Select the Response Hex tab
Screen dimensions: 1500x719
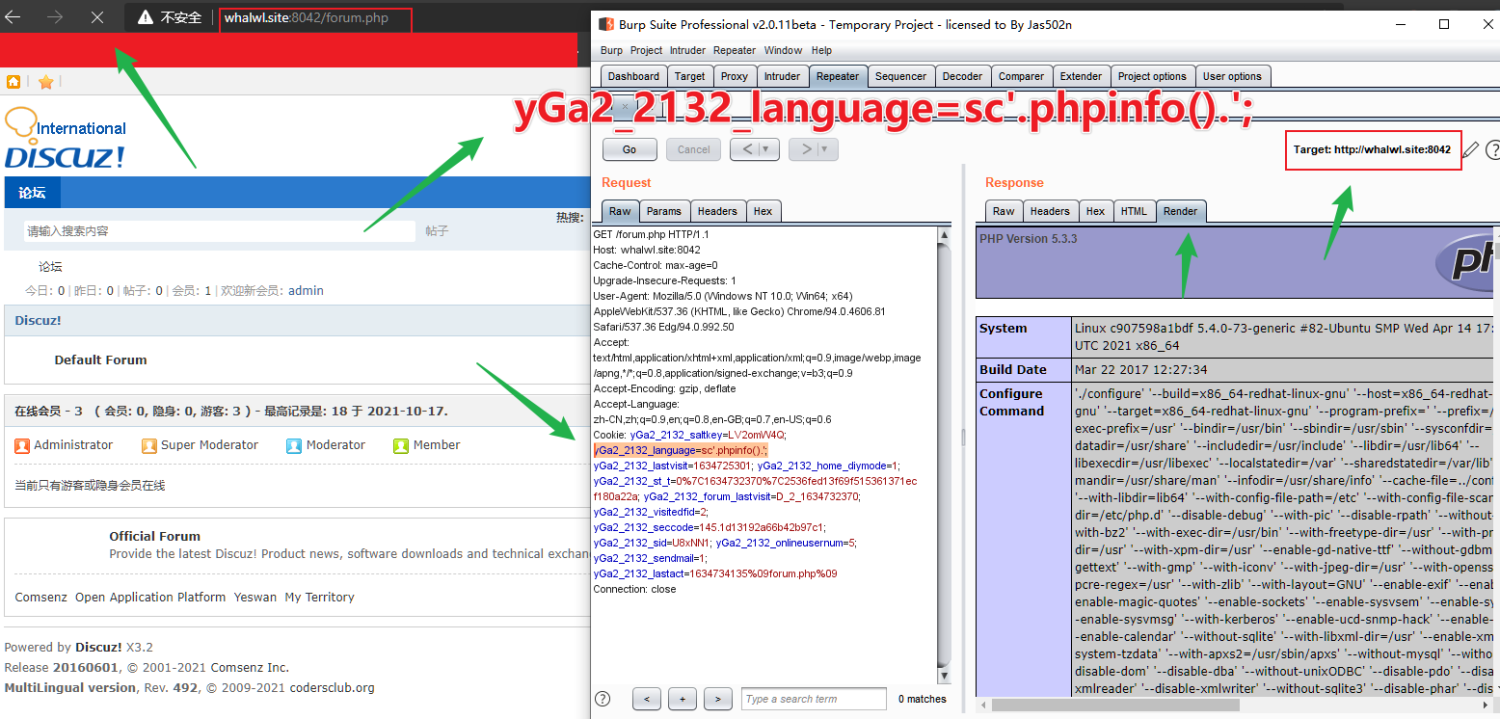click(x=1096, y=211)
